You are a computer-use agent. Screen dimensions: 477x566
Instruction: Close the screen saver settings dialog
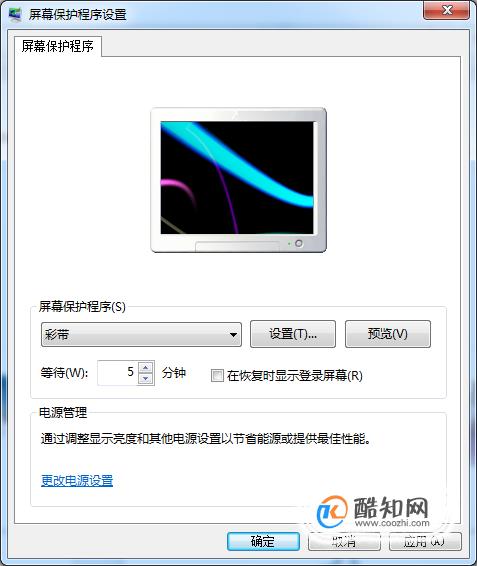447,10
